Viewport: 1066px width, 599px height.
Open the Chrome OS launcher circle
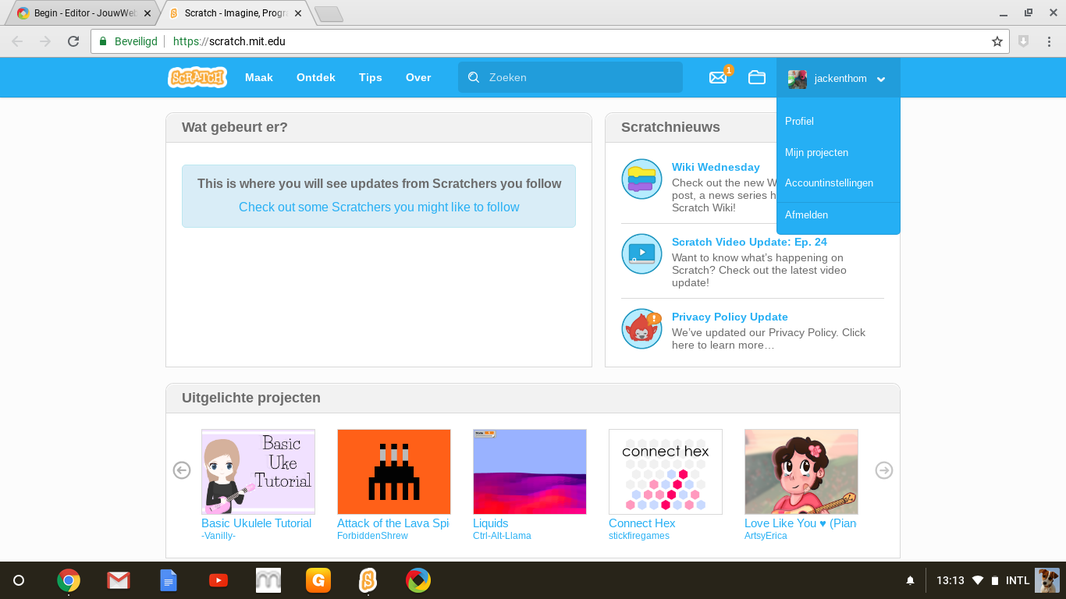tap(19, 581)
